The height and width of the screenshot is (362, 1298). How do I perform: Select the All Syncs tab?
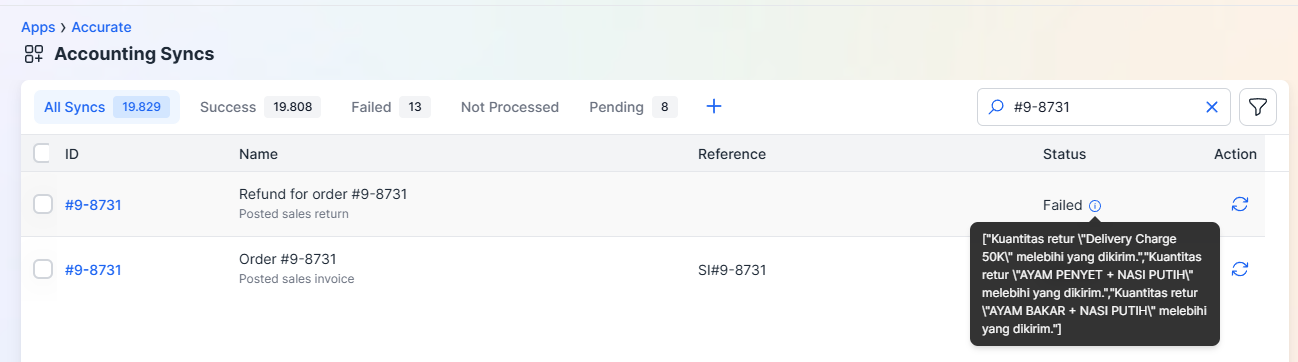107,107
